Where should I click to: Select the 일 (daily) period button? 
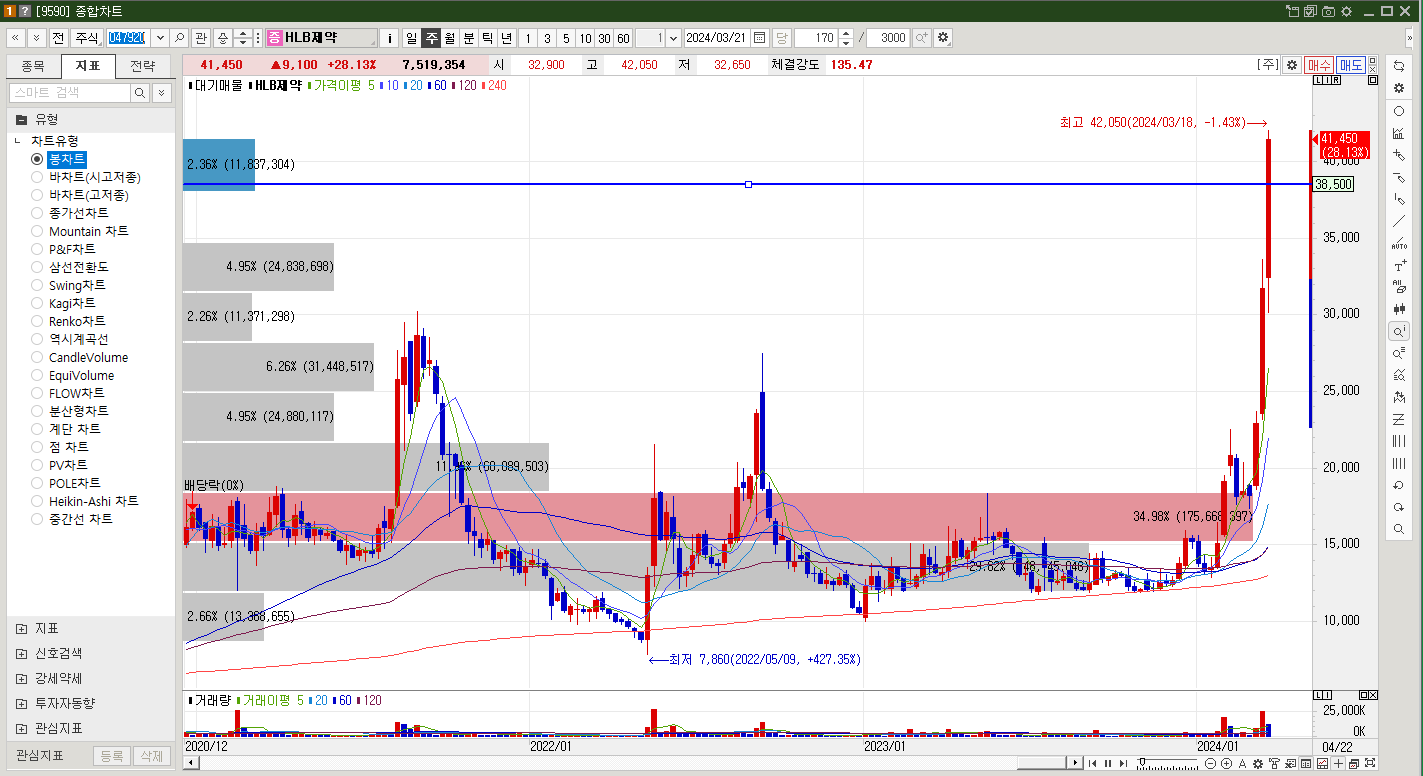click(x=411, y=38)
